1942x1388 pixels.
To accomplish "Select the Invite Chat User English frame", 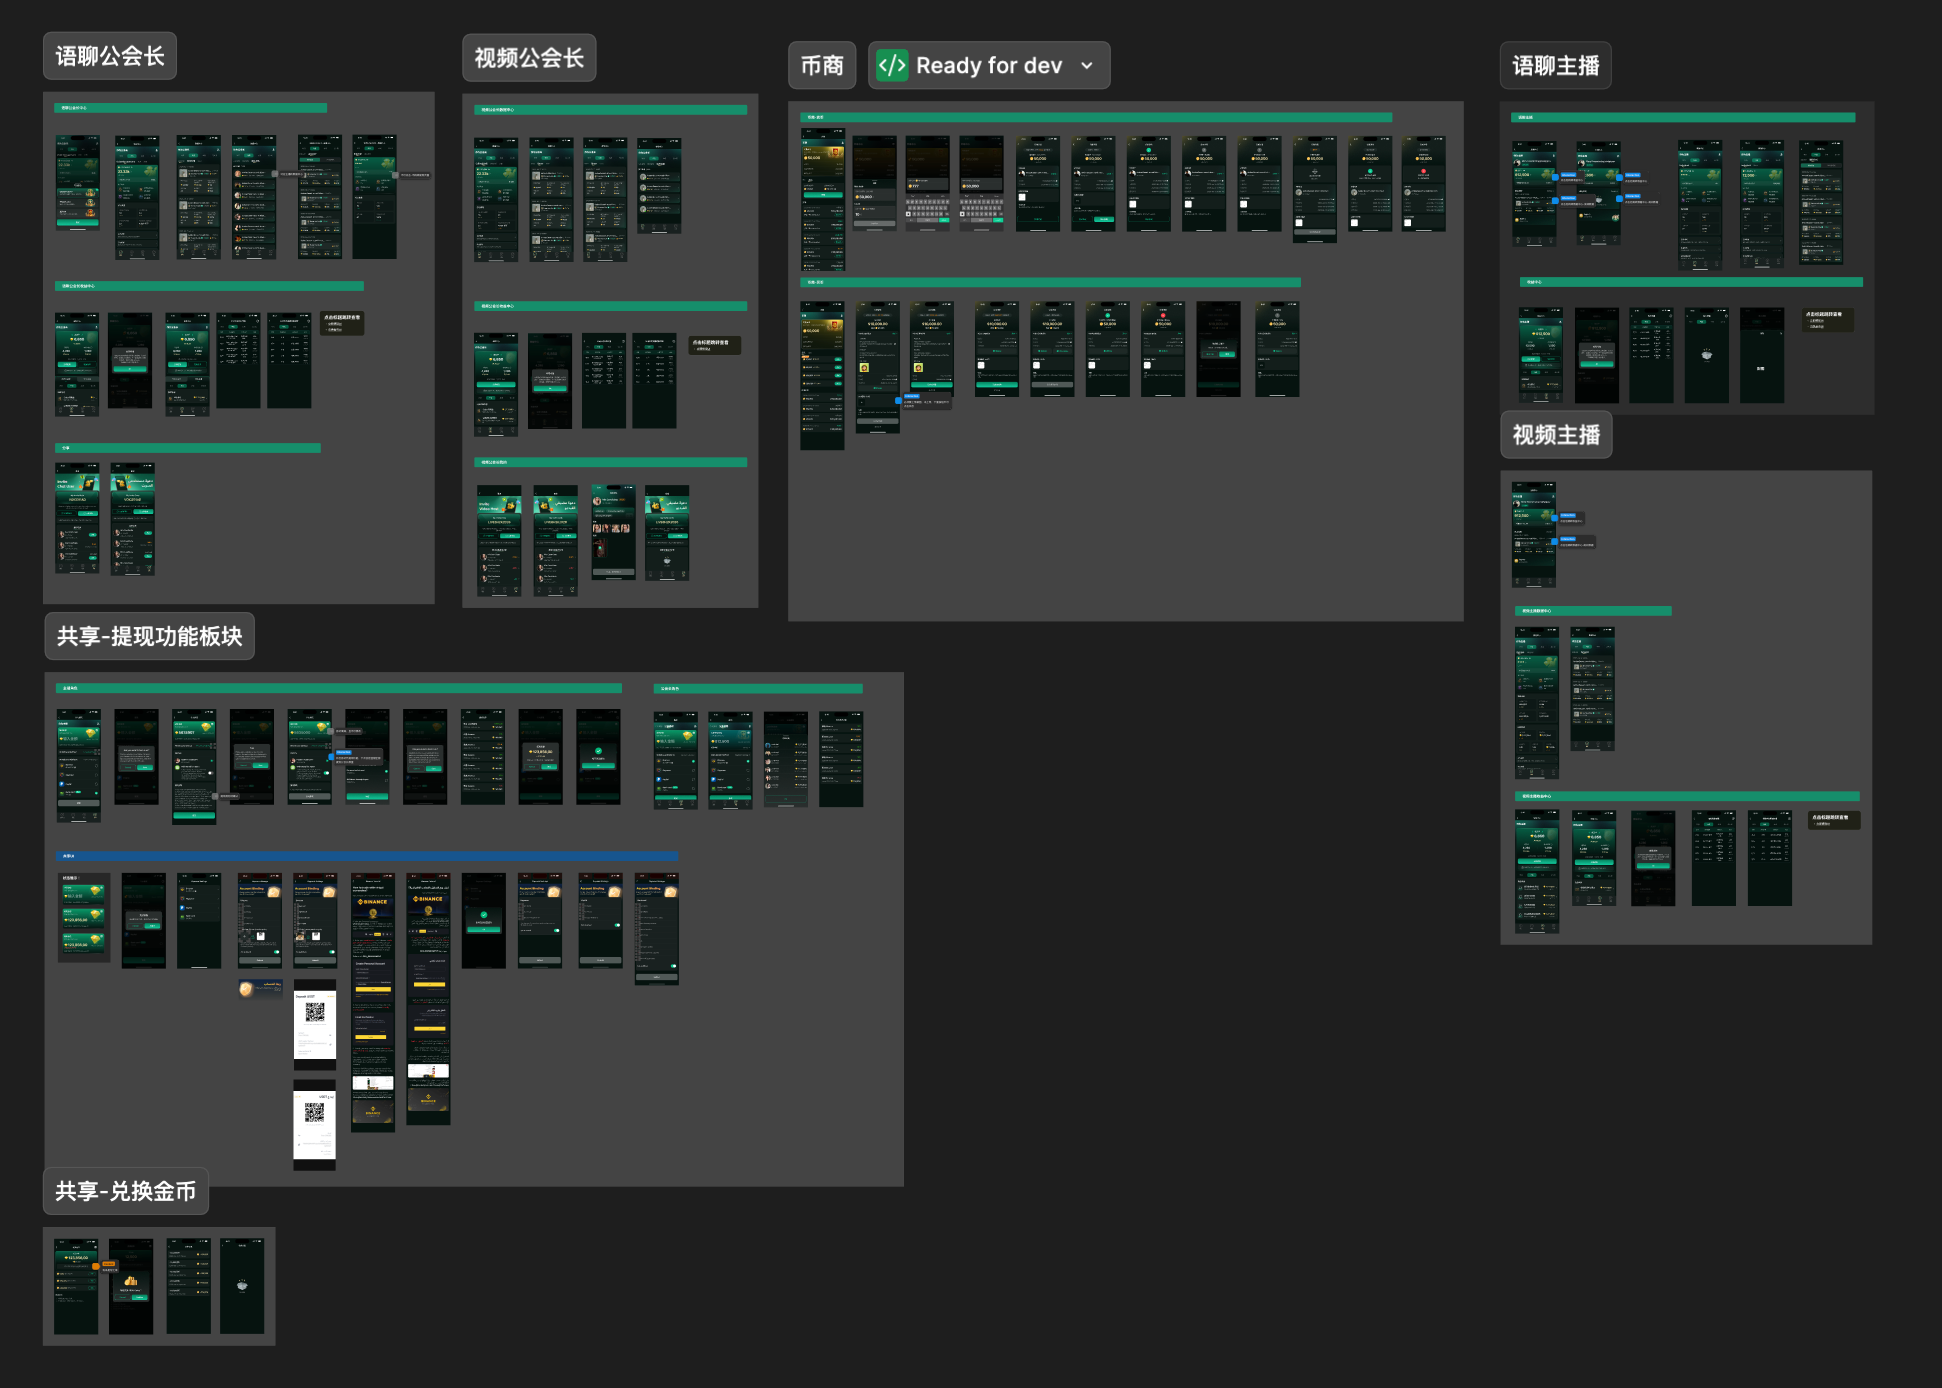I will coord(77,518).
